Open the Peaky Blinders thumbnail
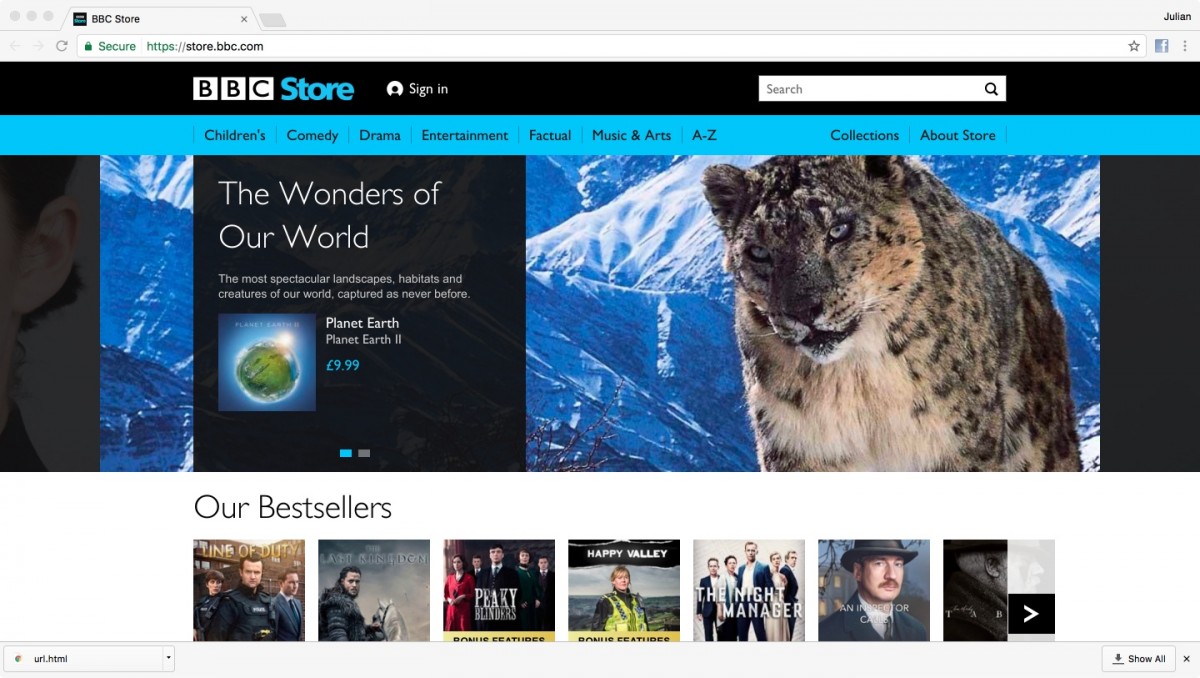Viewport: 1200px width, 678px height. pyautogui.click(x=498, y=590)
